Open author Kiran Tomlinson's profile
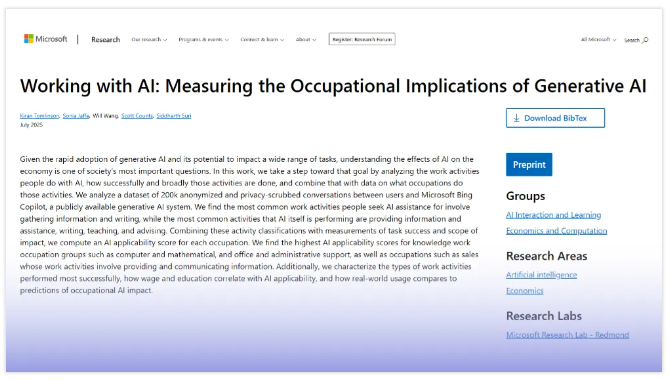Screen dimensions: 669x381 pyautogui.click(x=39, y=116)
